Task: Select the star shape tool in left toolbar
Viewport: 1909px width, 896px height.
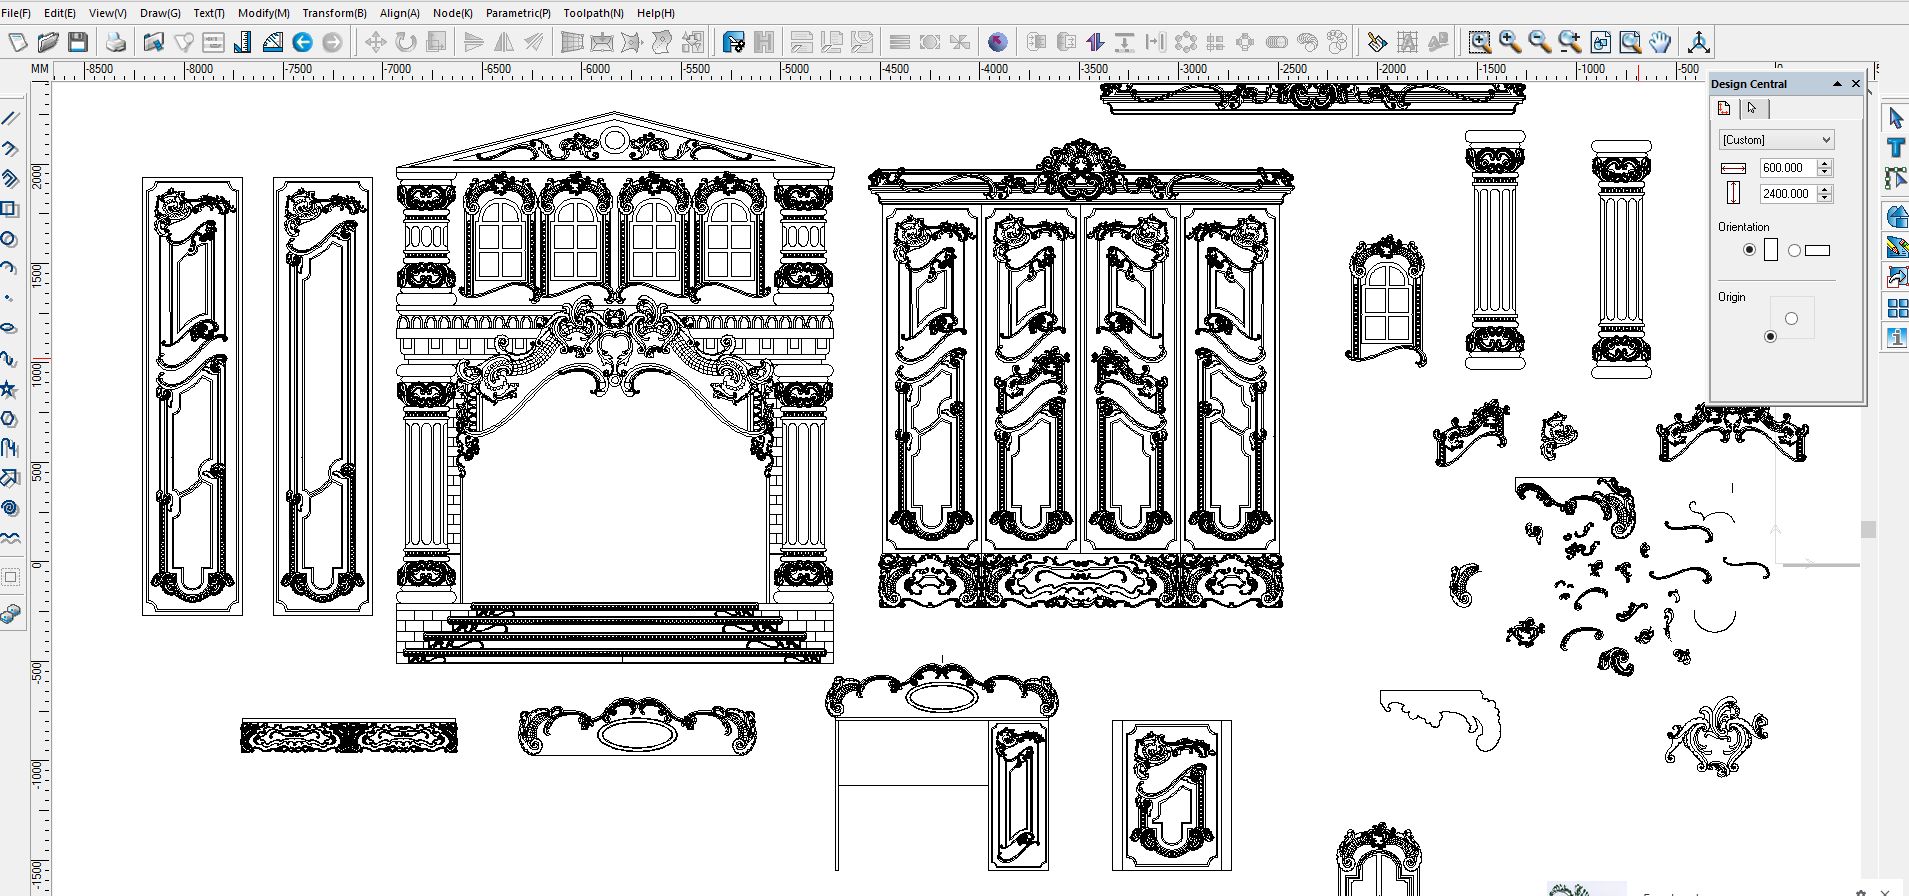Action: 9,388
